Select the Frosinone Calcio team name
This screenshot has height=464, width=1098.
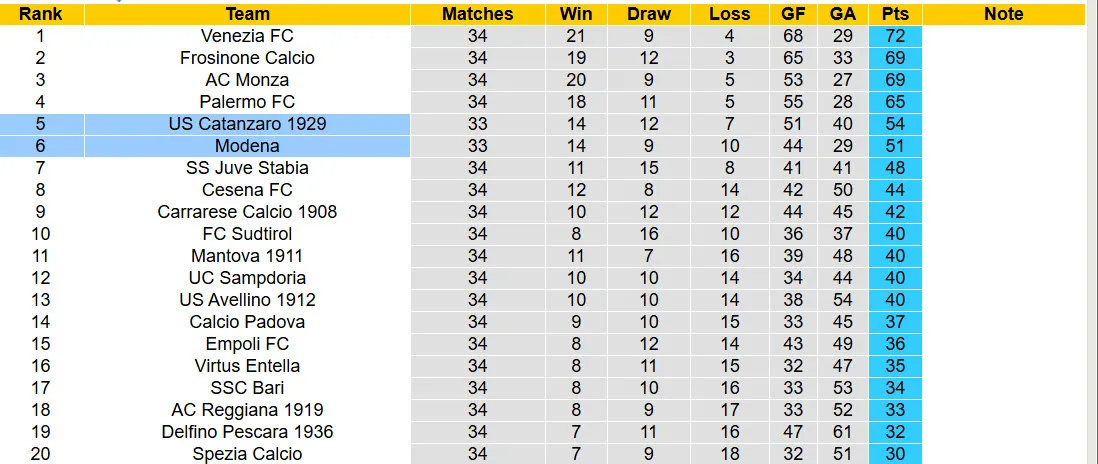coord(247,58)
